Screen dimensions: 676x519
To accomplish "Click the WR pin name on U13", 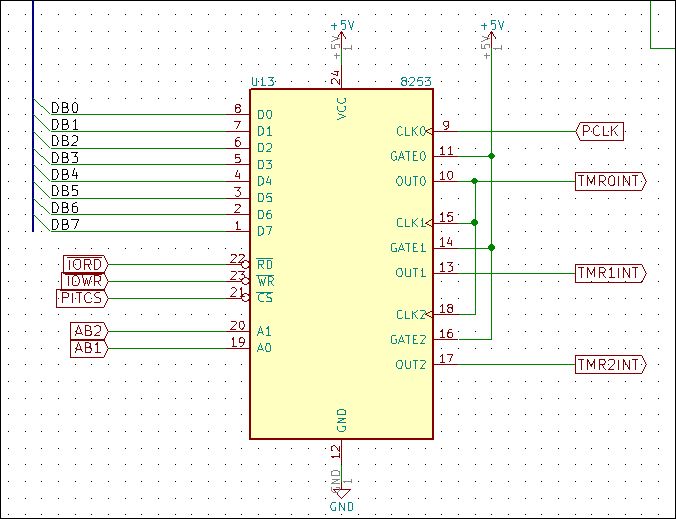I will (x=266, y=281).
